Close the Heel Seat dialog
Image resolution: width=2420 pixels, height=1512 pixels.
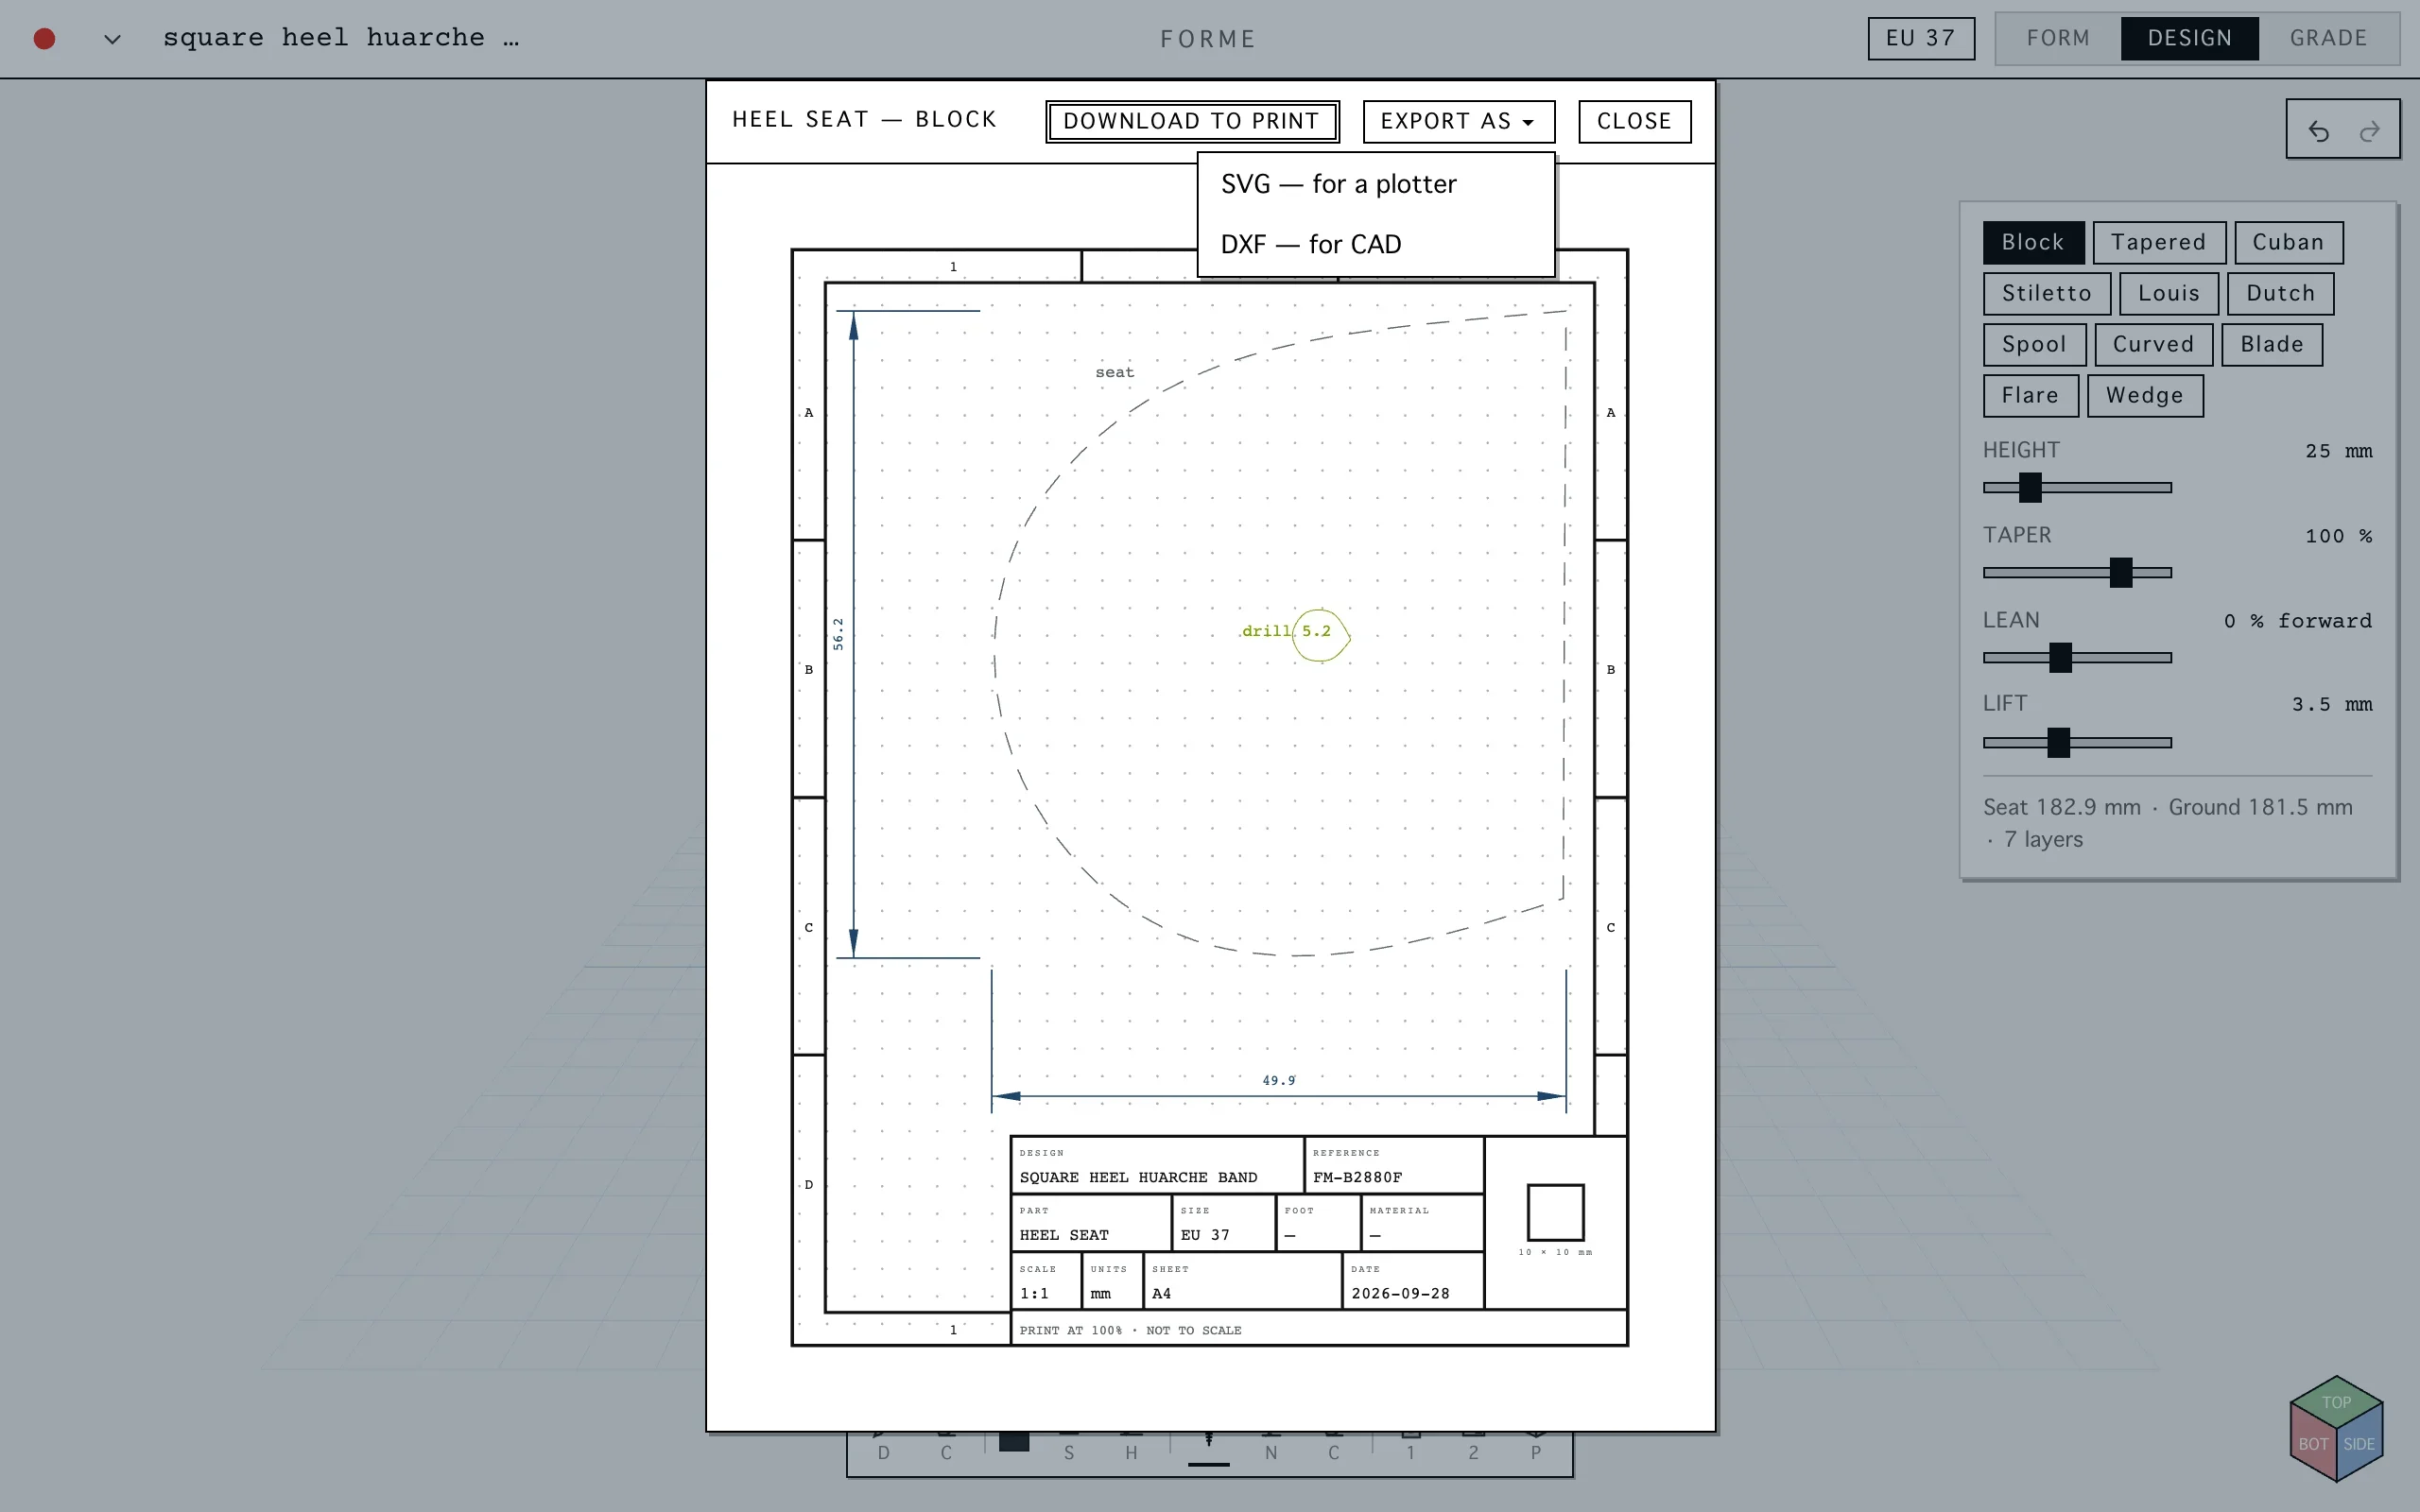pos(1634,121)
